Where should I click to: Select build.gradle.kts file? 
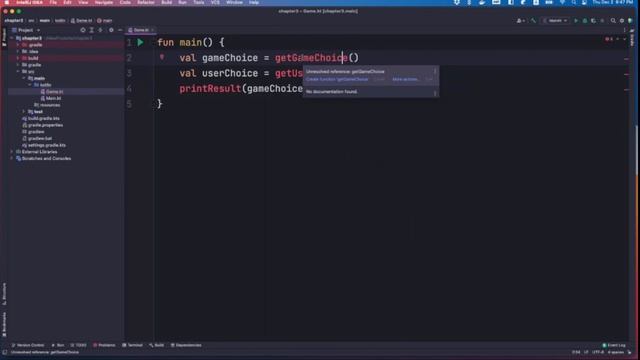click(x=44, y=118)
